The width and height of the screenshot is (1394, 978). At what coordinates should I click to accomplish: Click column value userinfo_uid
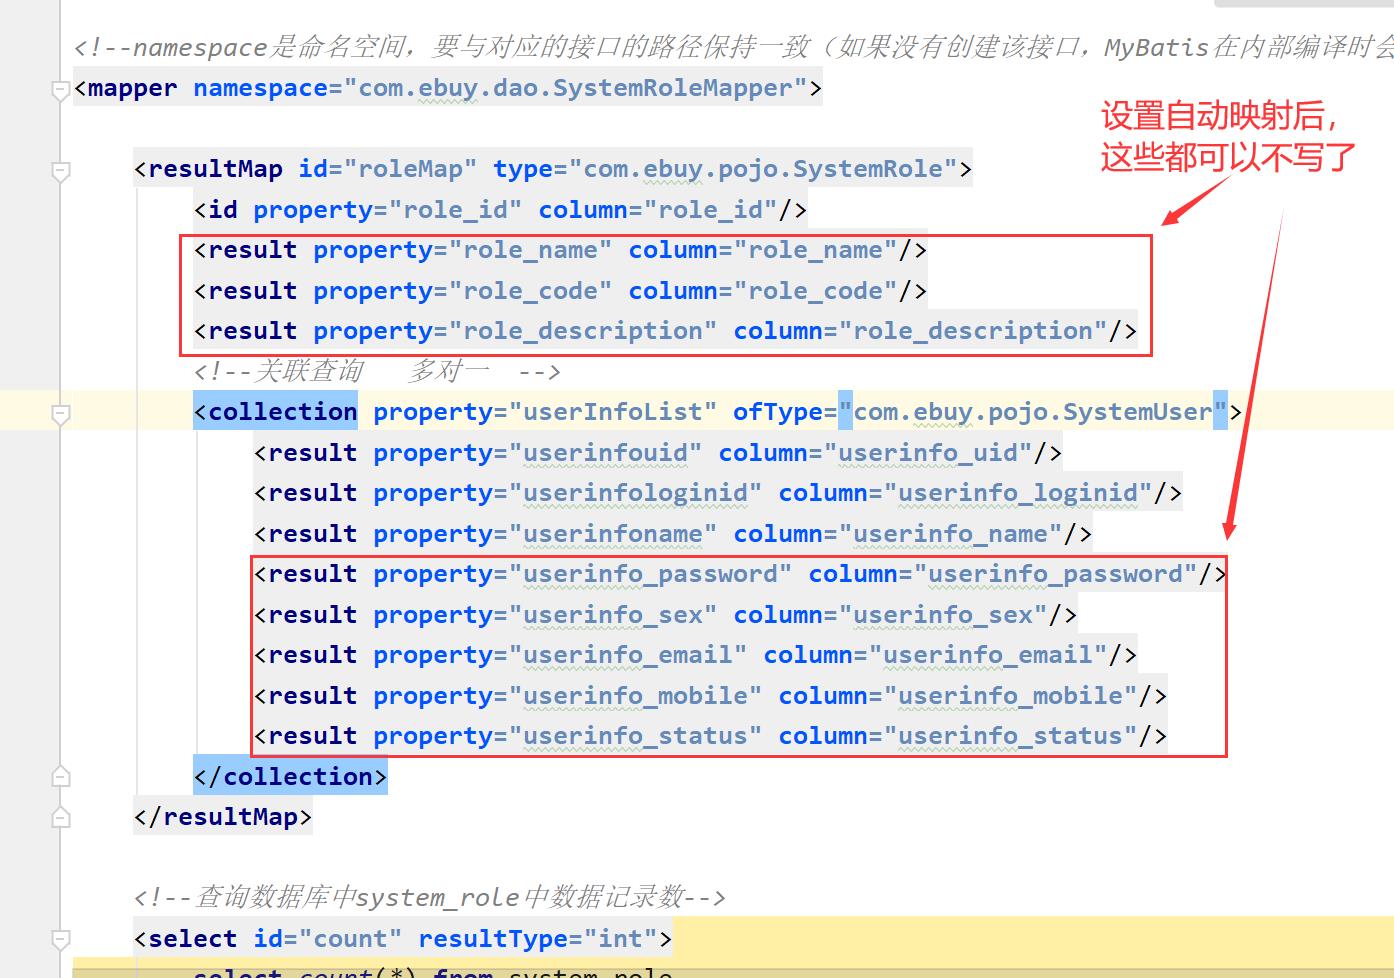tap(928, 453)
